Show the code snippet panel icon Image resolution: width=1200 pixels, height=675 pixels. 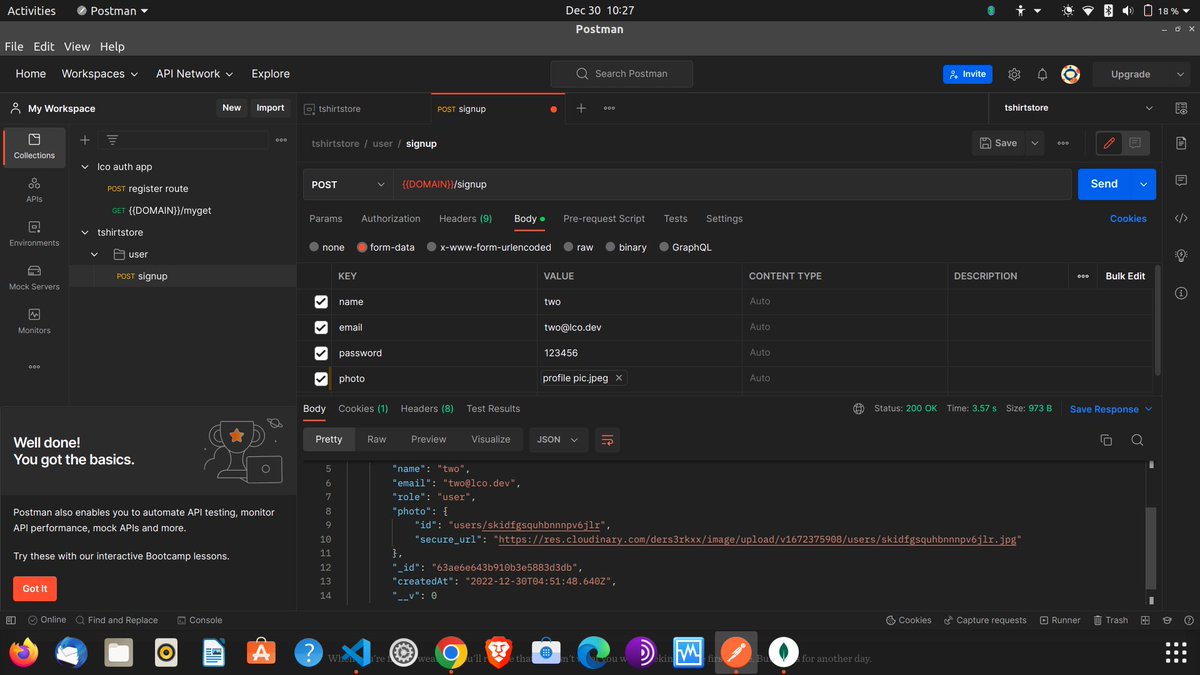point(1181,218)
